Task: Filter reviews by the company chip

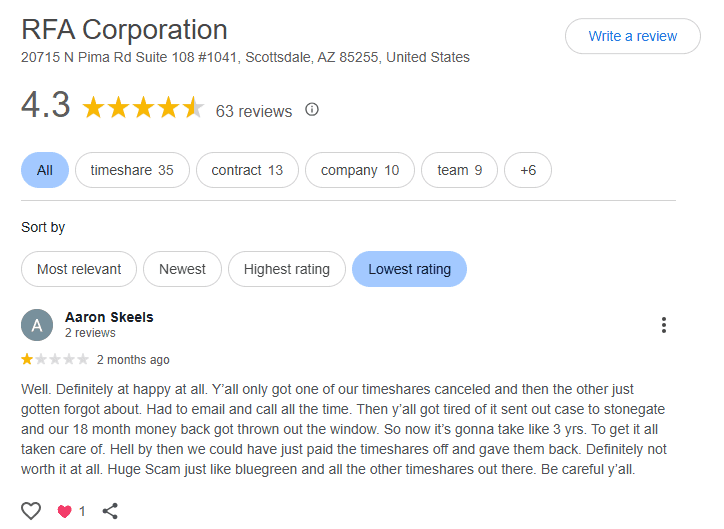Action: 359,170
